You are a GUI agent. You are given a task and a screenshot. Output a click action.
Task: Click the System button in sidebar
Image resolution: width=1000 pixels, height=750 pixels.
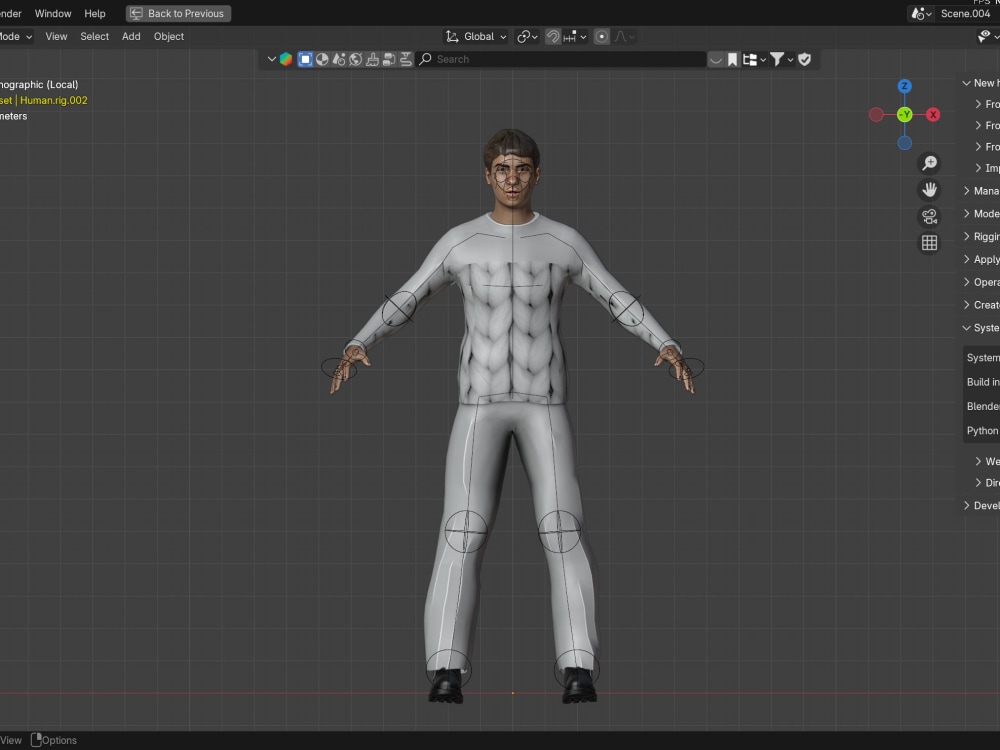tap(982, 358)
